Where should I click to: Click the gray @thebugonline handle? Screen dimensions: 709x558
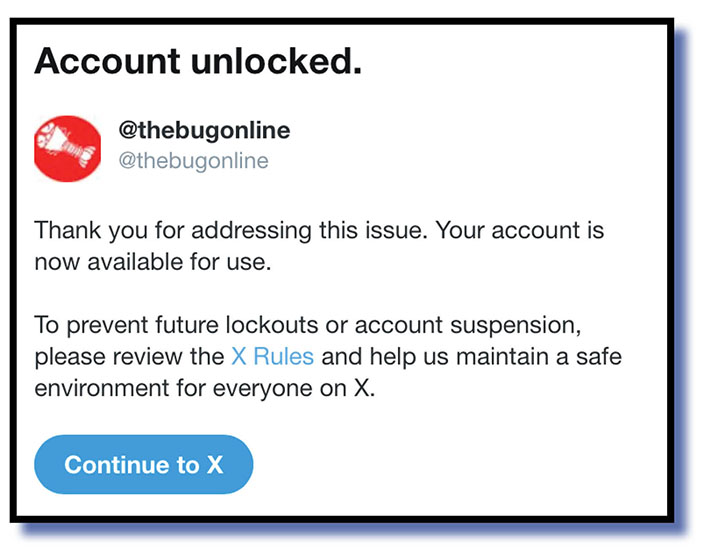click(x=193, y=160)
